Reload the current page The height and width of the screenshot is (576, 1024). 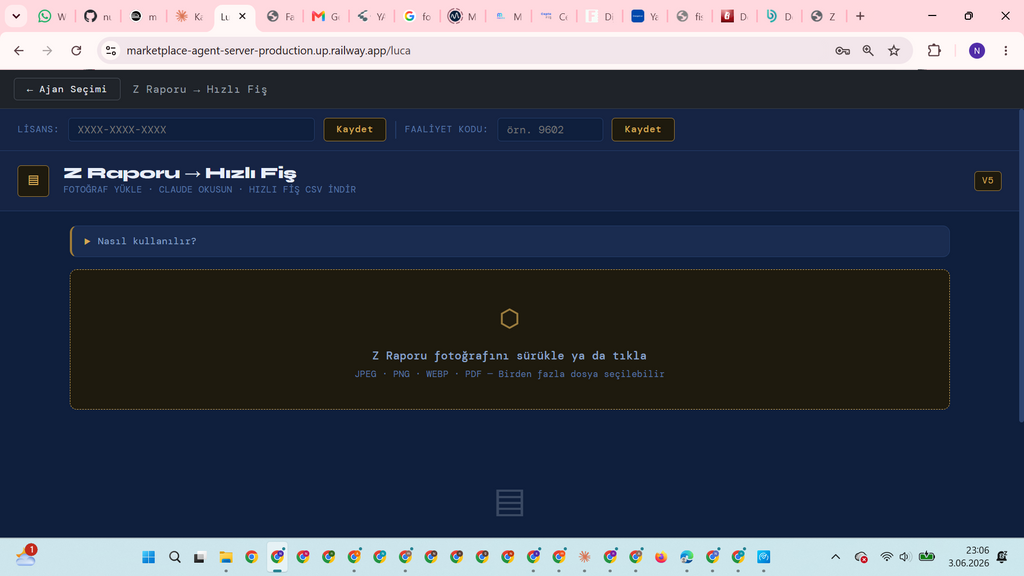tap(76, 50)
